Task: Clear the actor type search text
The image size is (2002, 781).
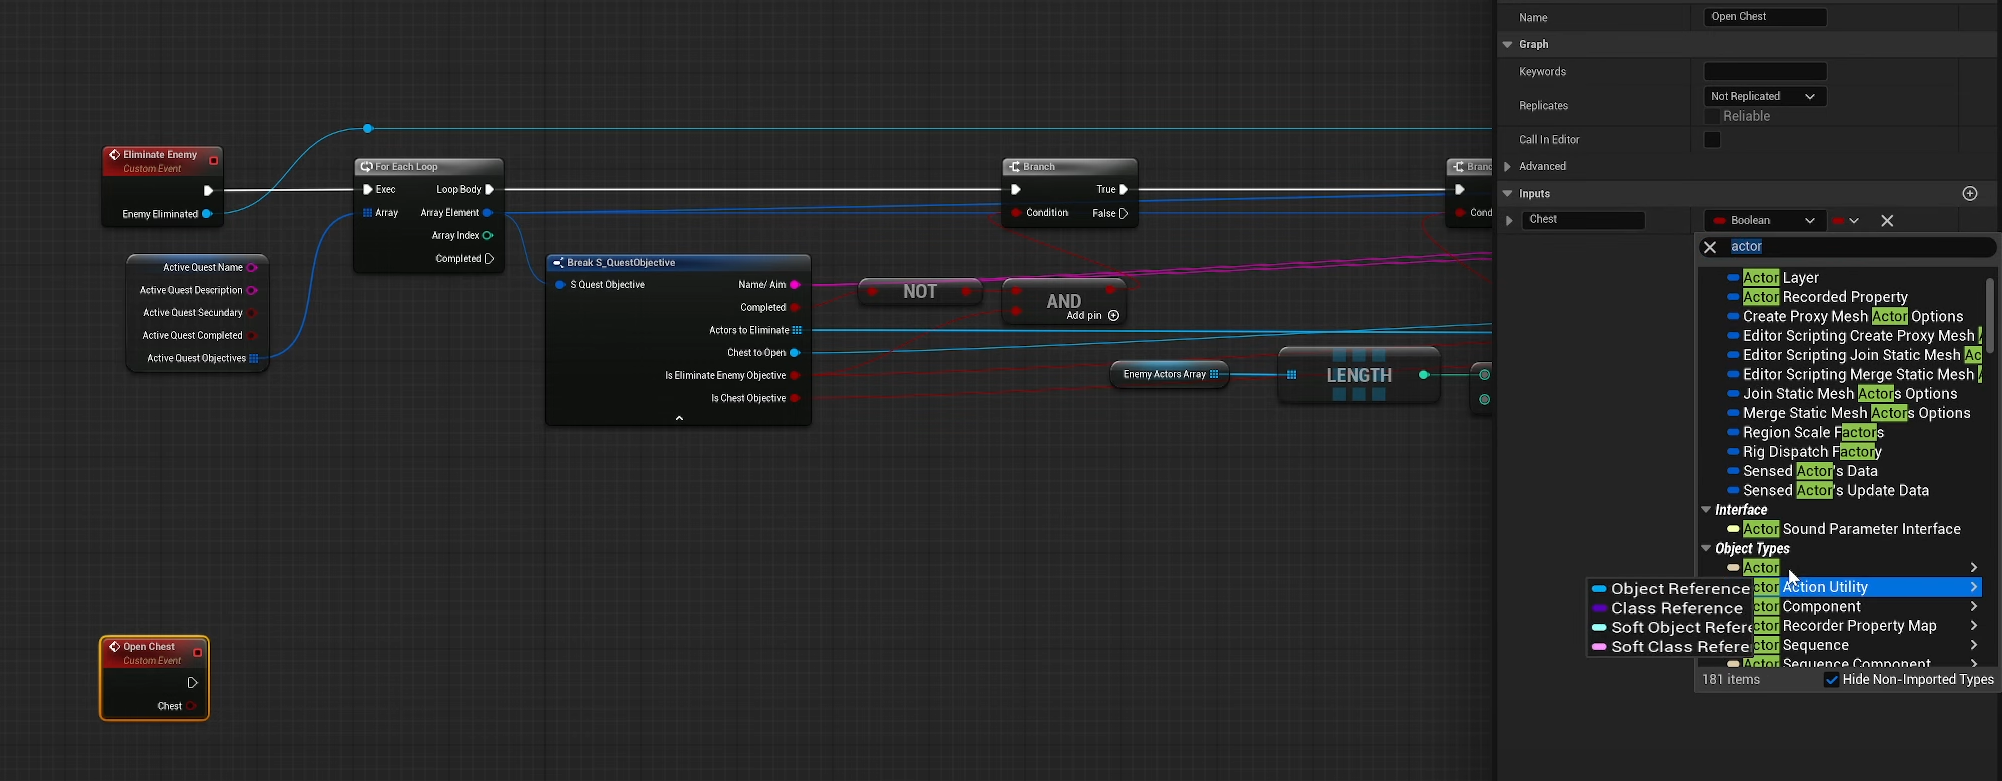Action: [x=1710, y=247]
